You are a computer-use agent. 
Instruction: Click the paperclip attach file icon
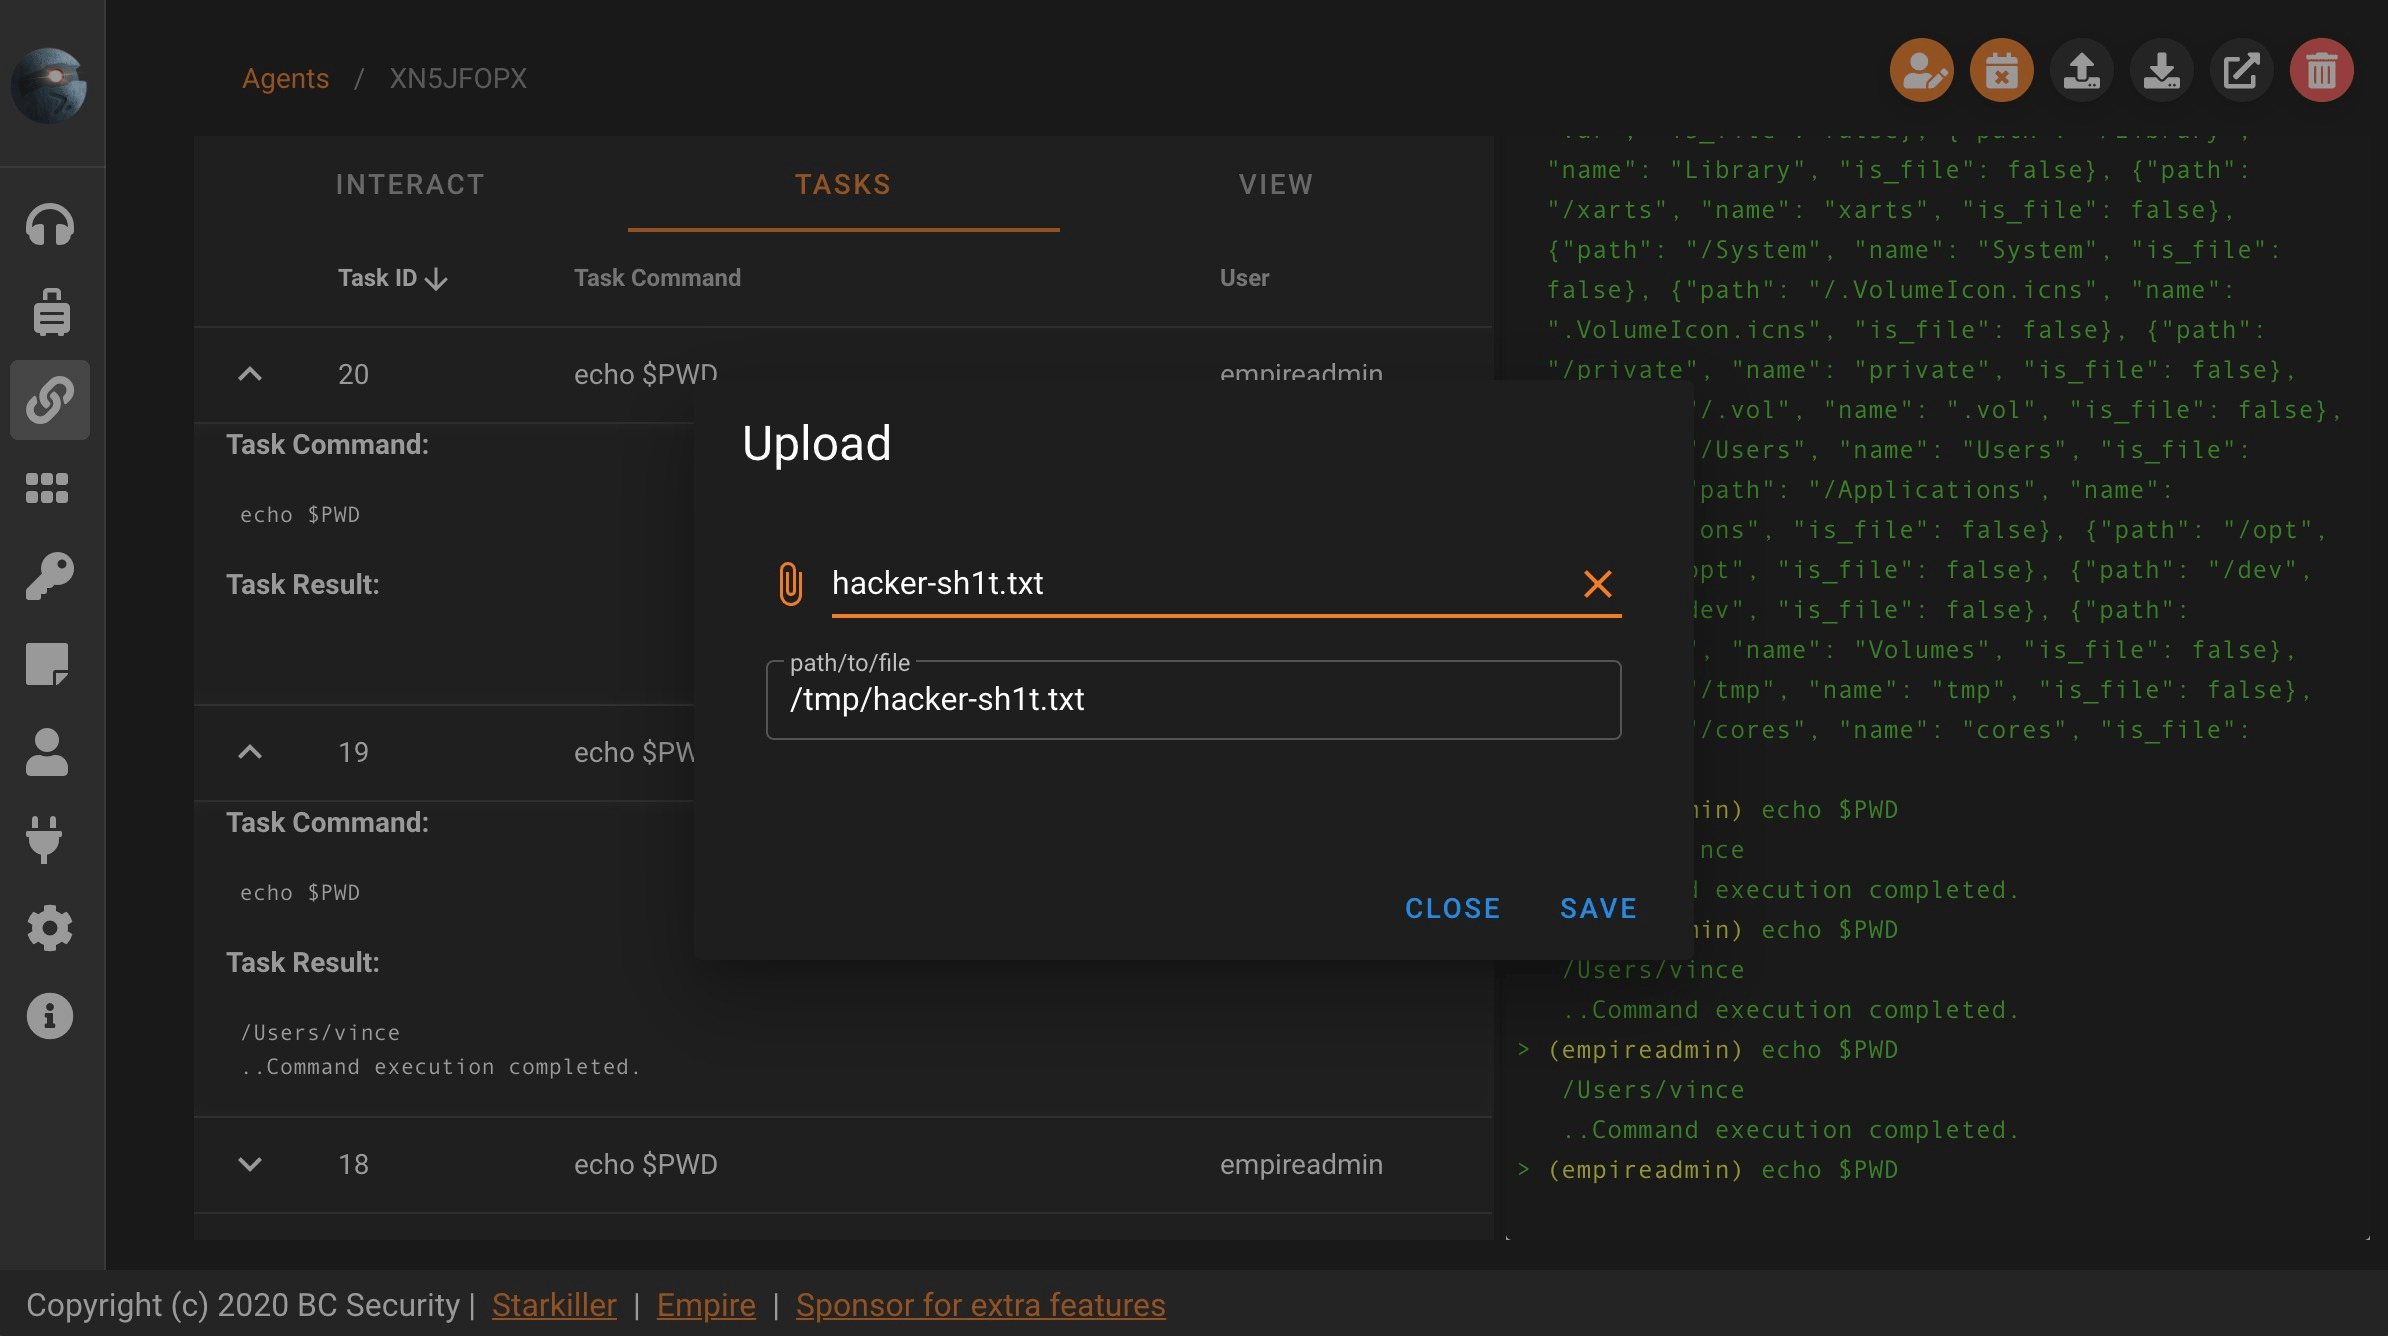[790, 583]
